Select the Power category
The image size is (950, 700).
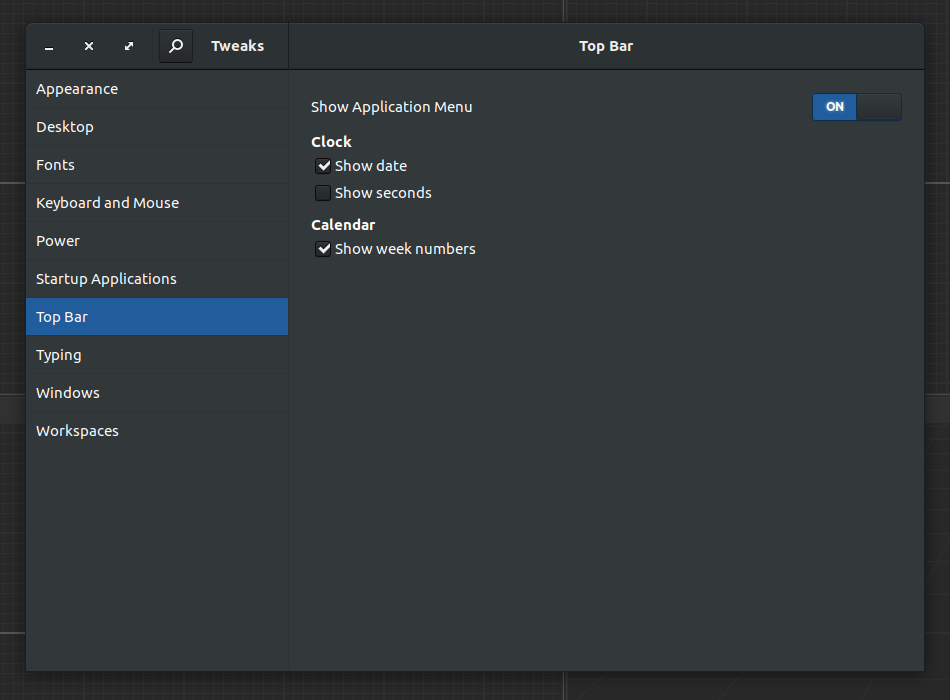157,241
